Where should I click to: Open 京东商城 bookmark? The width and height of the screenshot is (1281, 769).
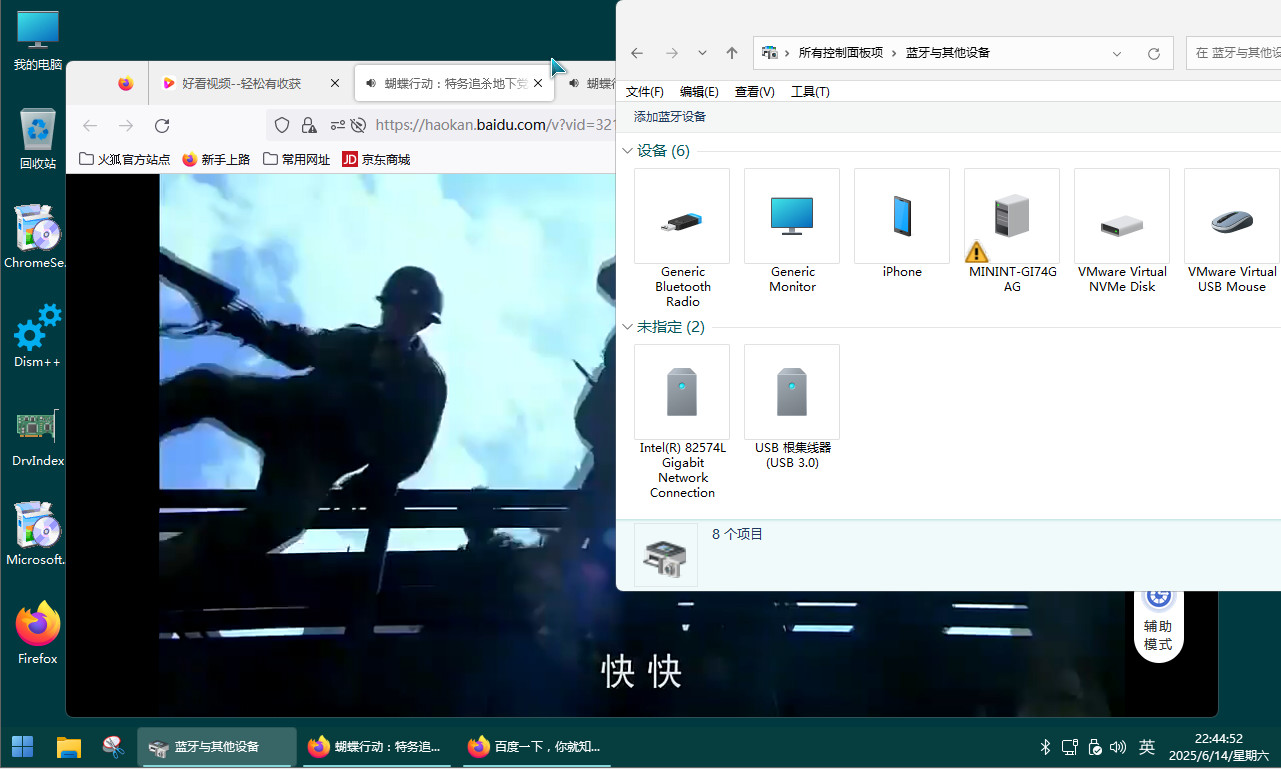pos(376,159)
